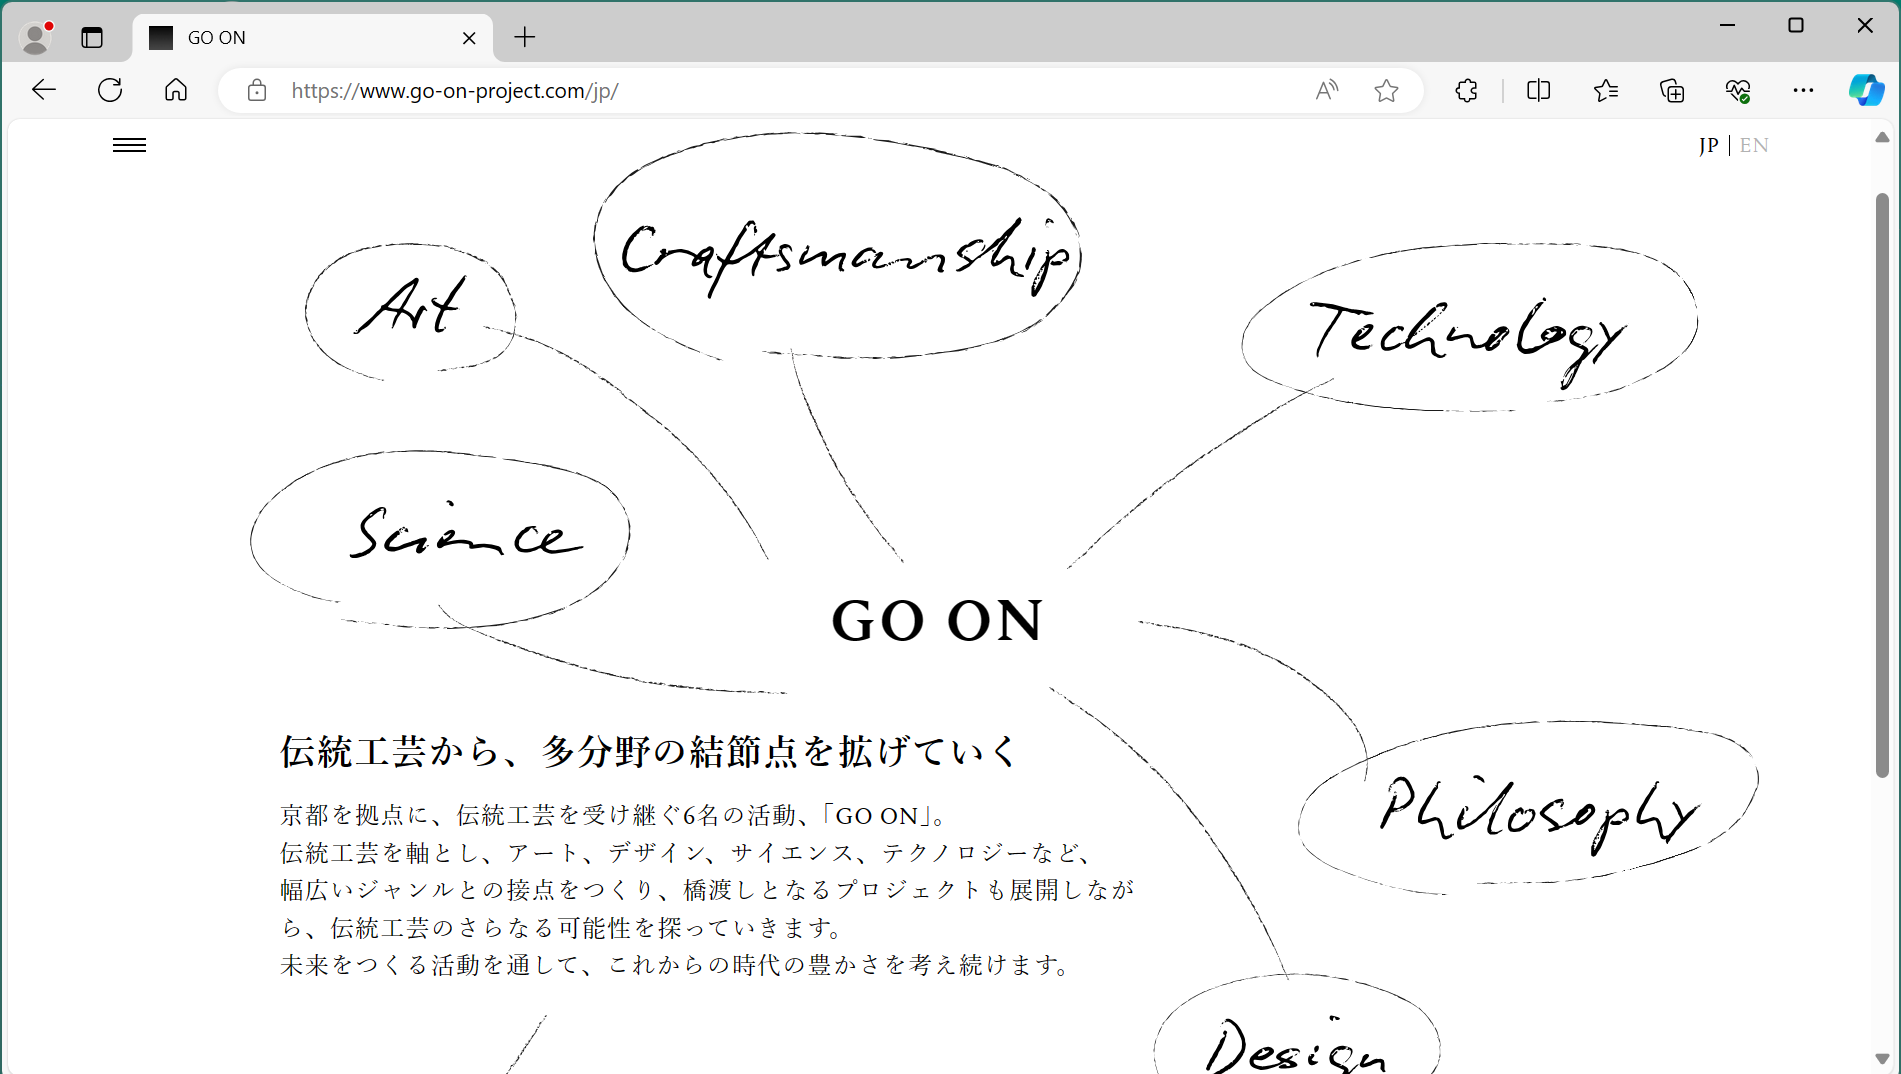Viewport: 1901px width, 1074px height.
Task: Enable split screen view
Action: (1538, 91)
